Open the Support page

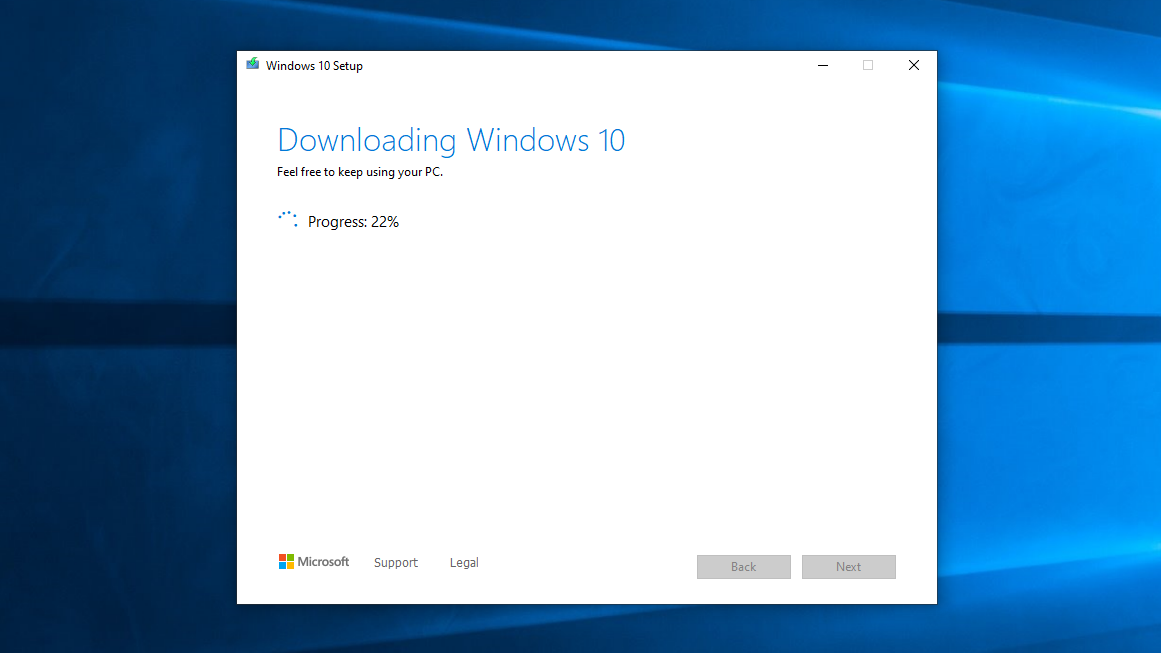click(395, 562)
